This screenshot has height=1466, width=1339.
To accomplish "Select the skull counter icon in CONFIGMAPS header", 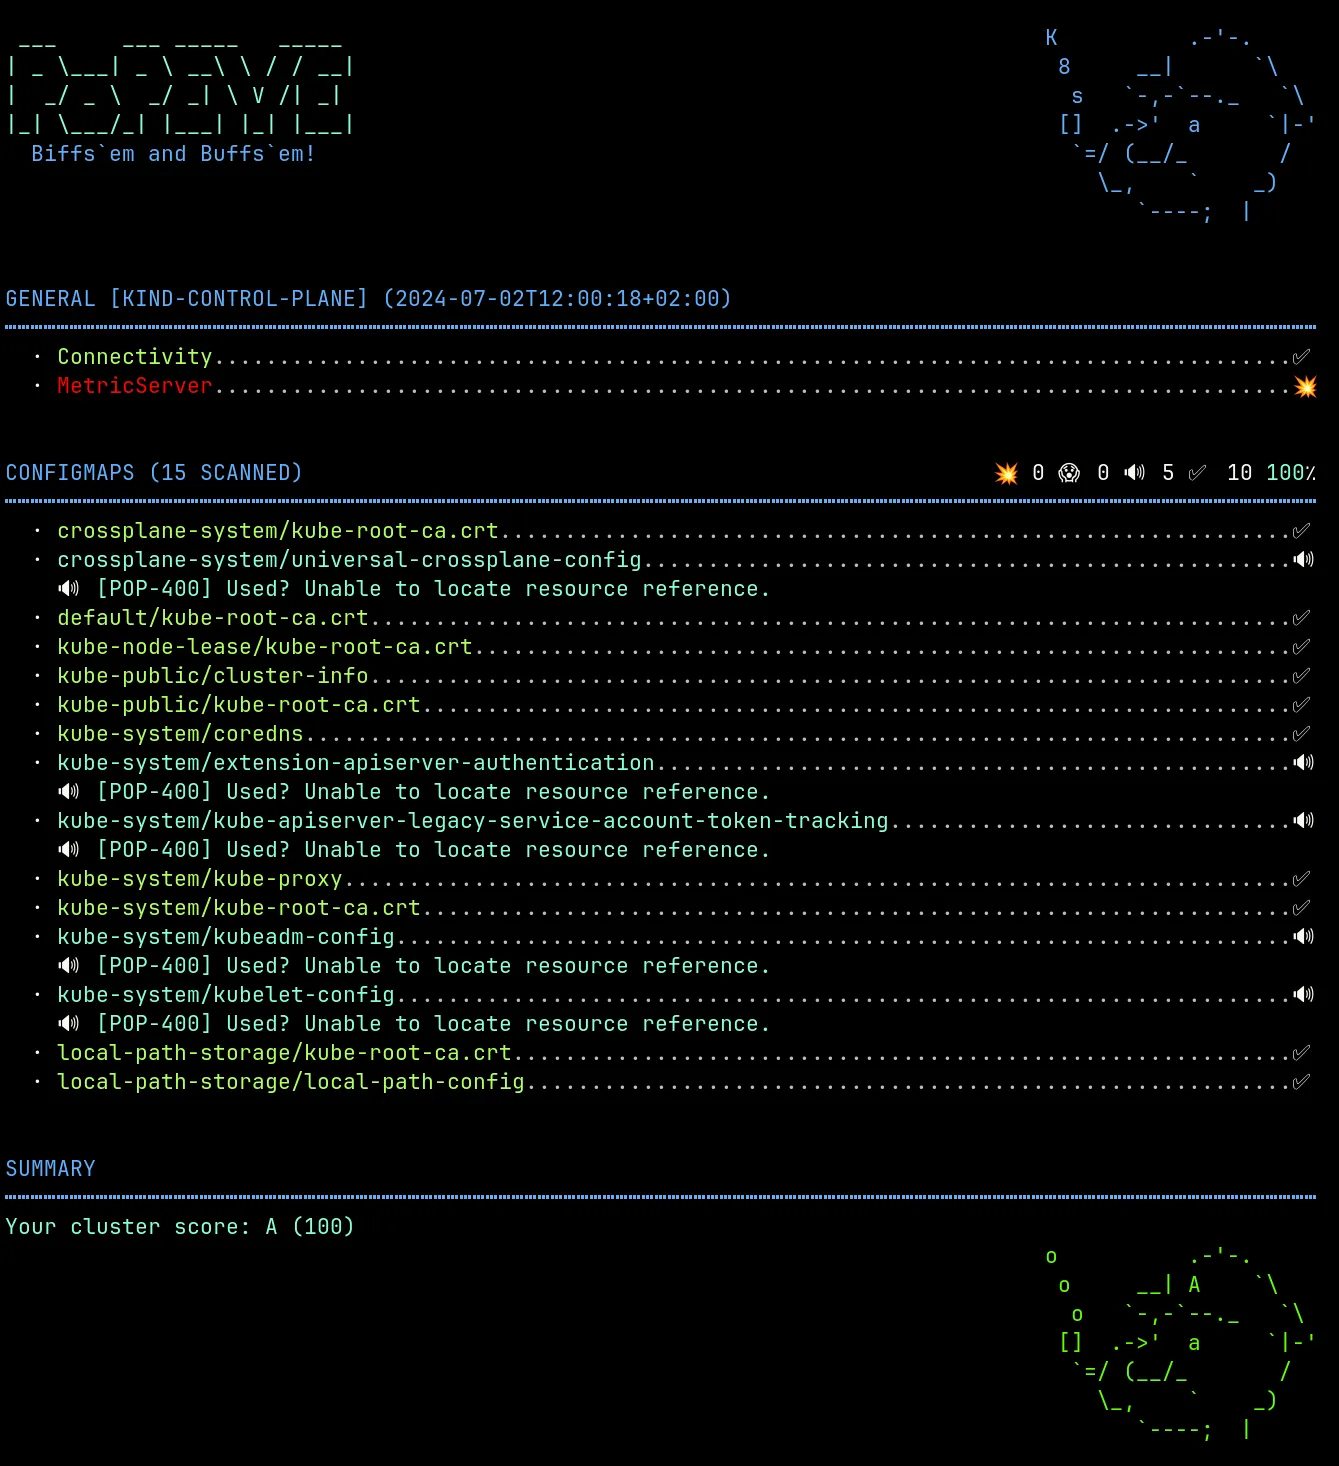I will point(1069,472).
